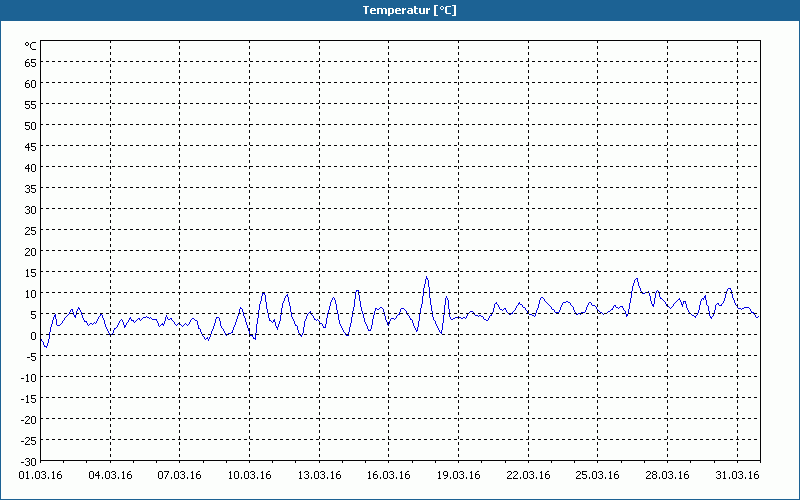The height and width of the screenshot is (500, 800).
Task: Click the 40 y-axis label
Action: (31, 168)
